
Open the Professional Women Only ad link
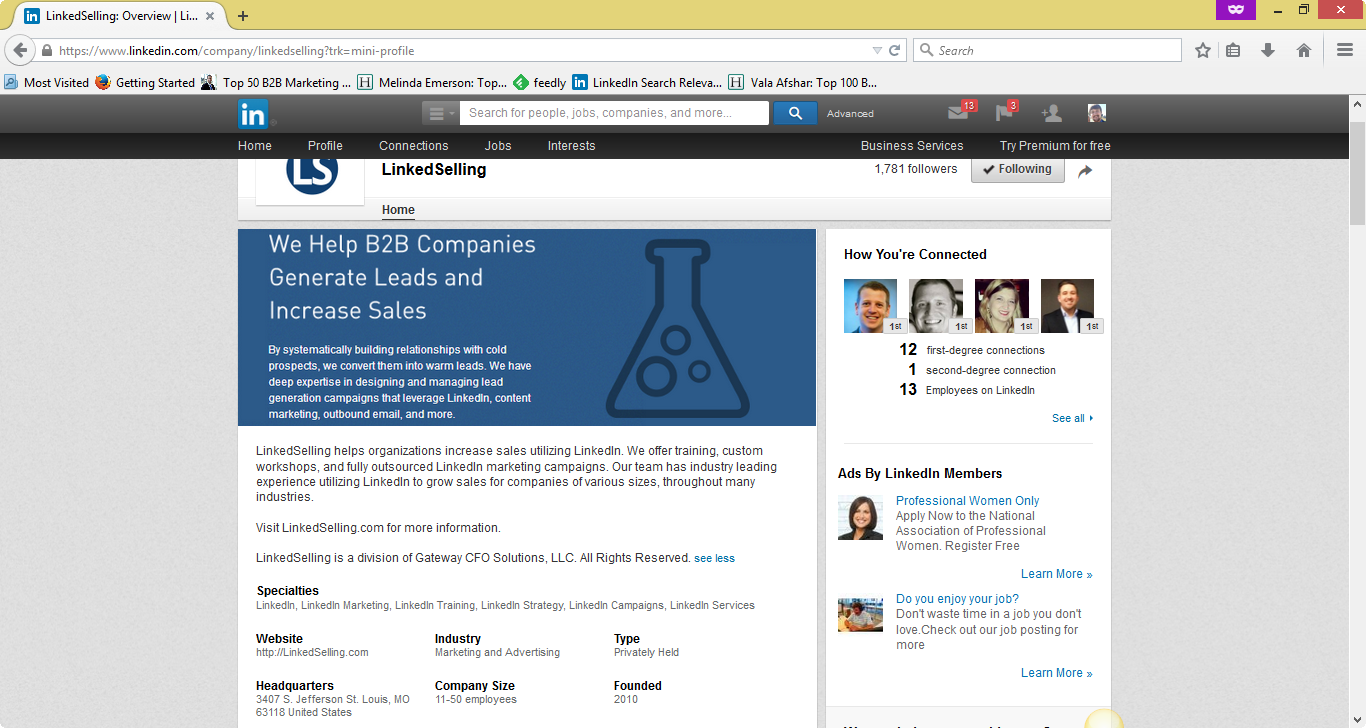pos(967,501)
